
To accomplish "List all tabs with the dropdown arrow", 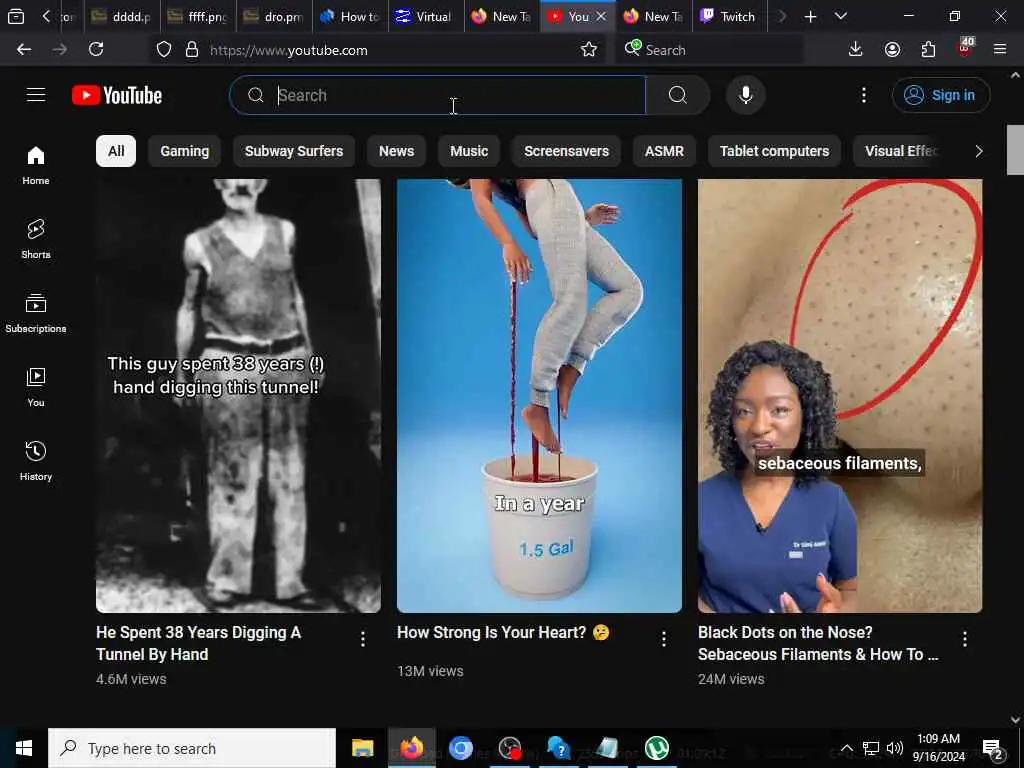I will (841, 17).
